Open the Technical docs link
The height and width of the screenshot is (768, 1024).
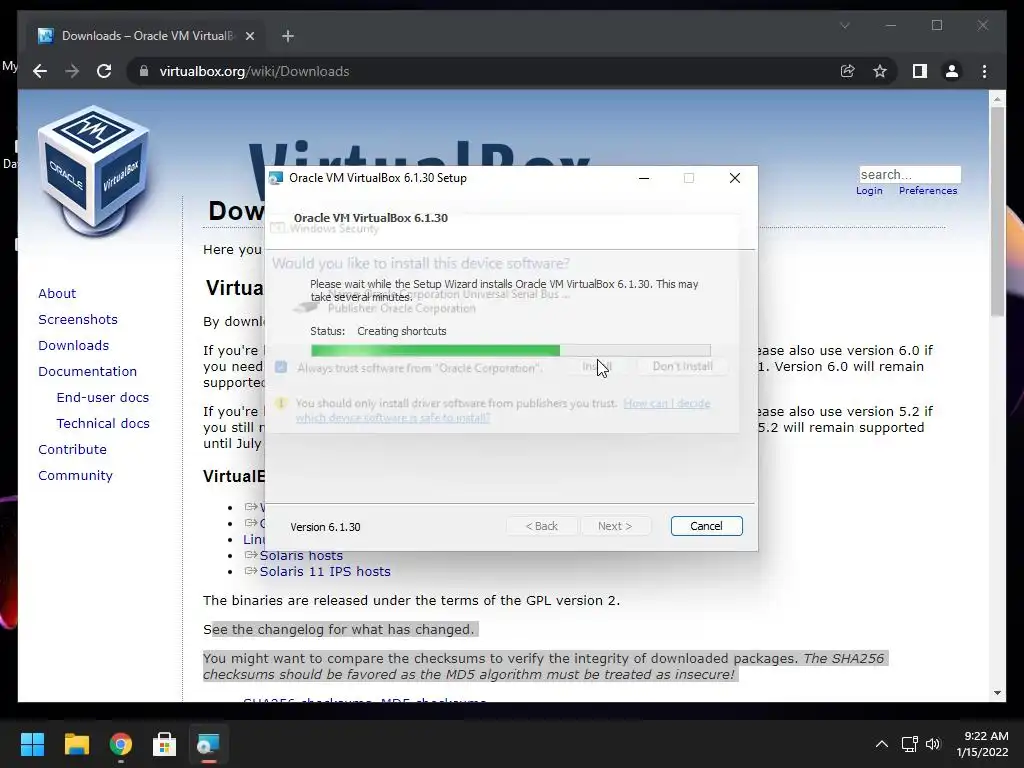(x=103, y=423)
